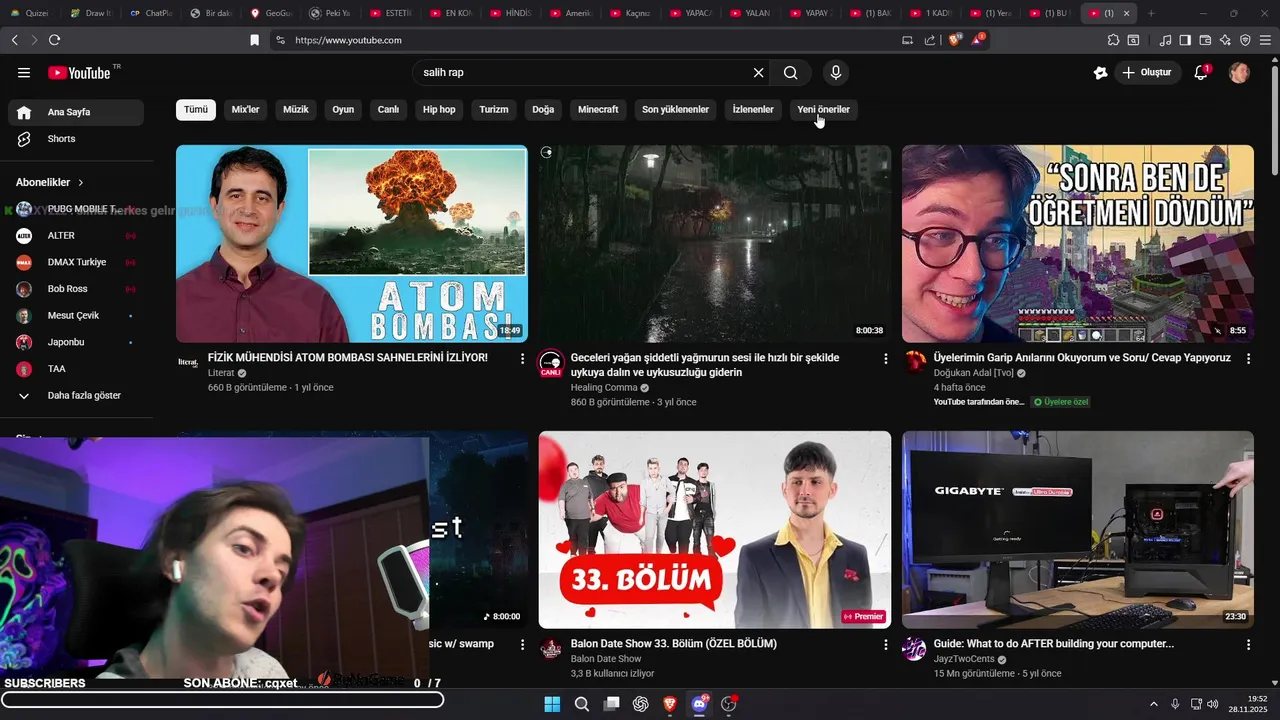Reload the page in the browser

pos(54,40)
